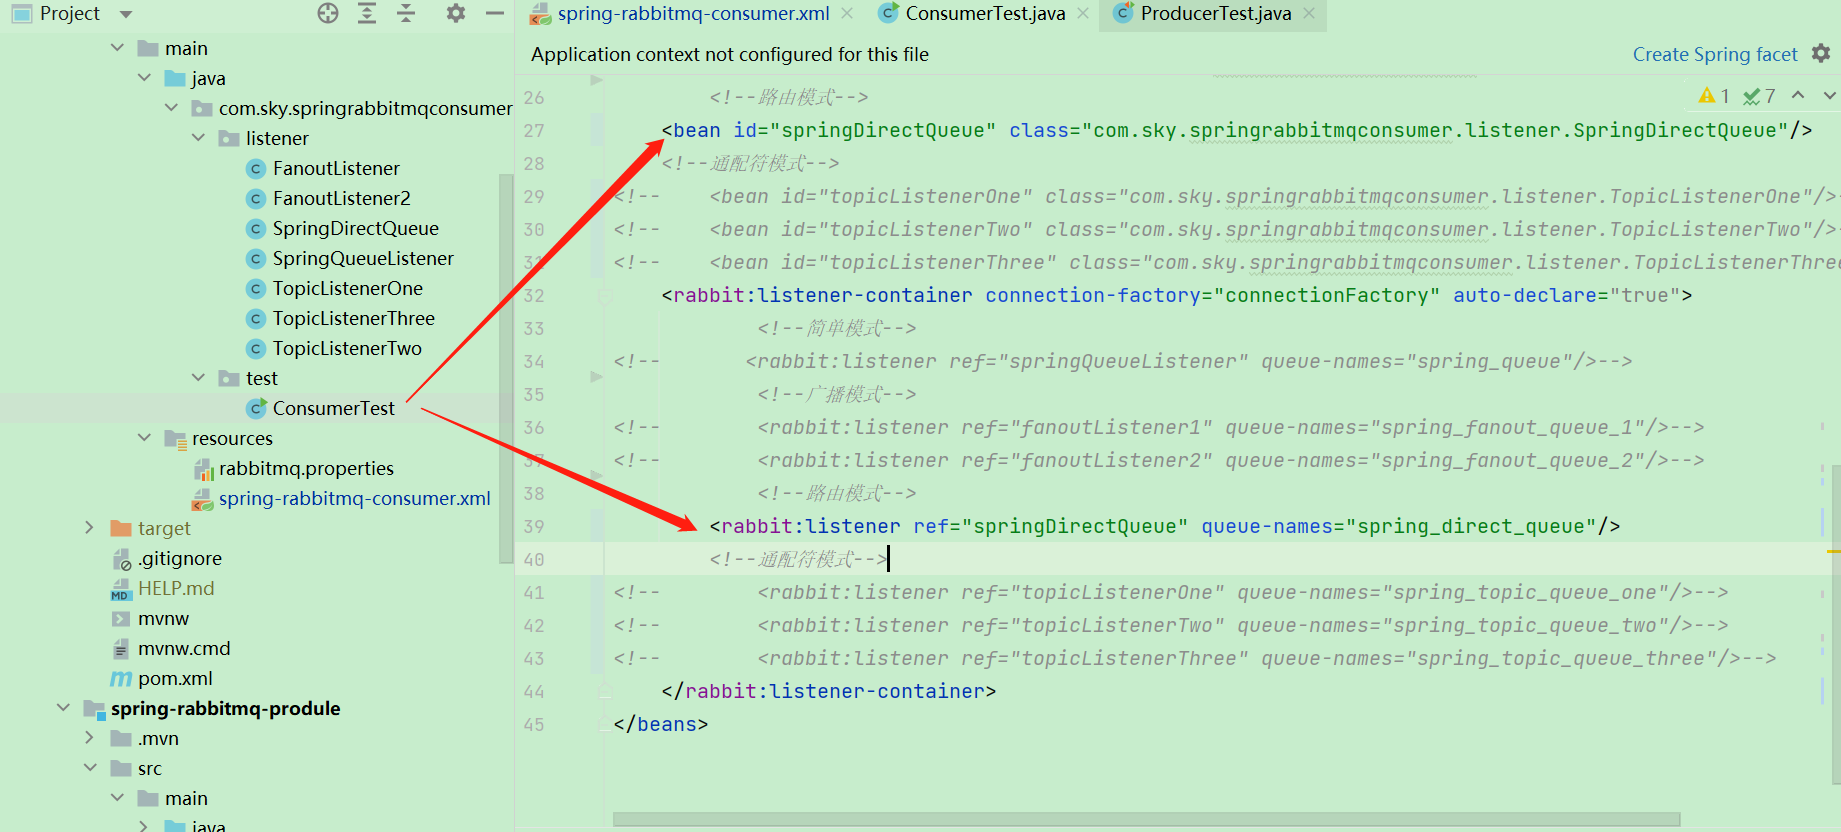1841x832 pixels.
Task: Collapse the com.sky.springrabbitmqconsumer package
Action: tap(171, 108)
